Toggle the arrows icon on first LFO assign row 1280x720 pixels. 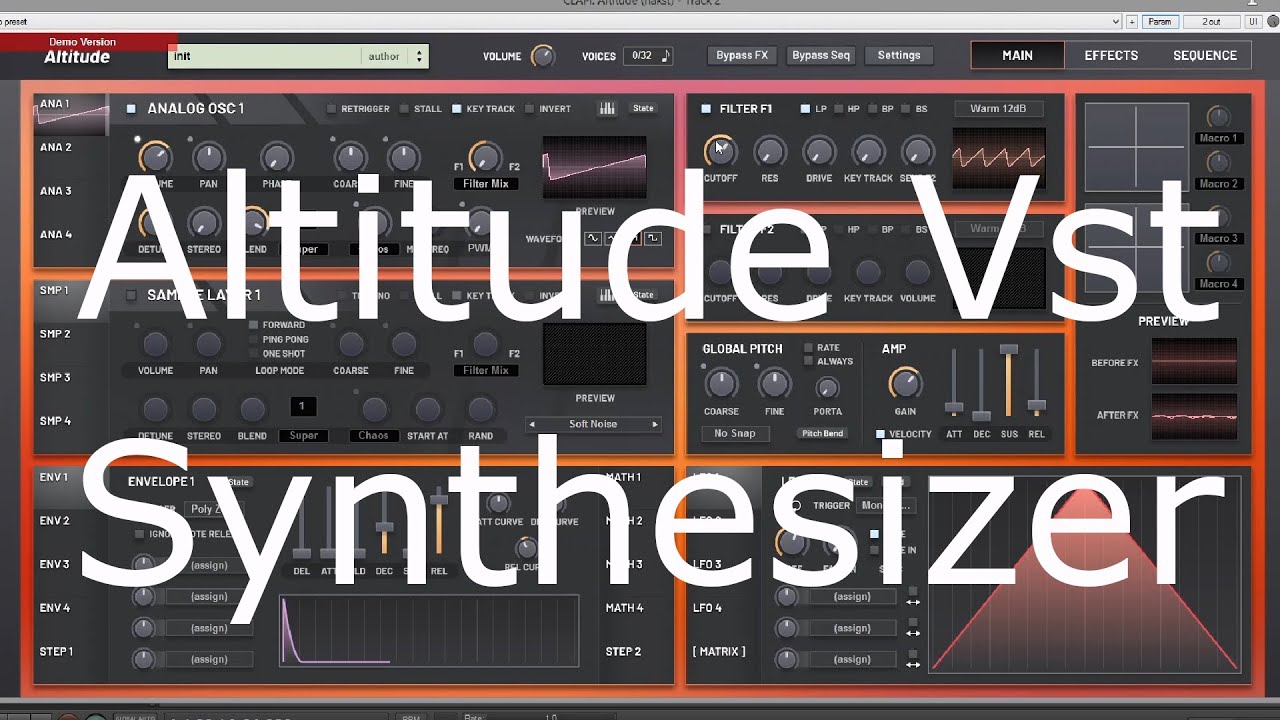912,602
